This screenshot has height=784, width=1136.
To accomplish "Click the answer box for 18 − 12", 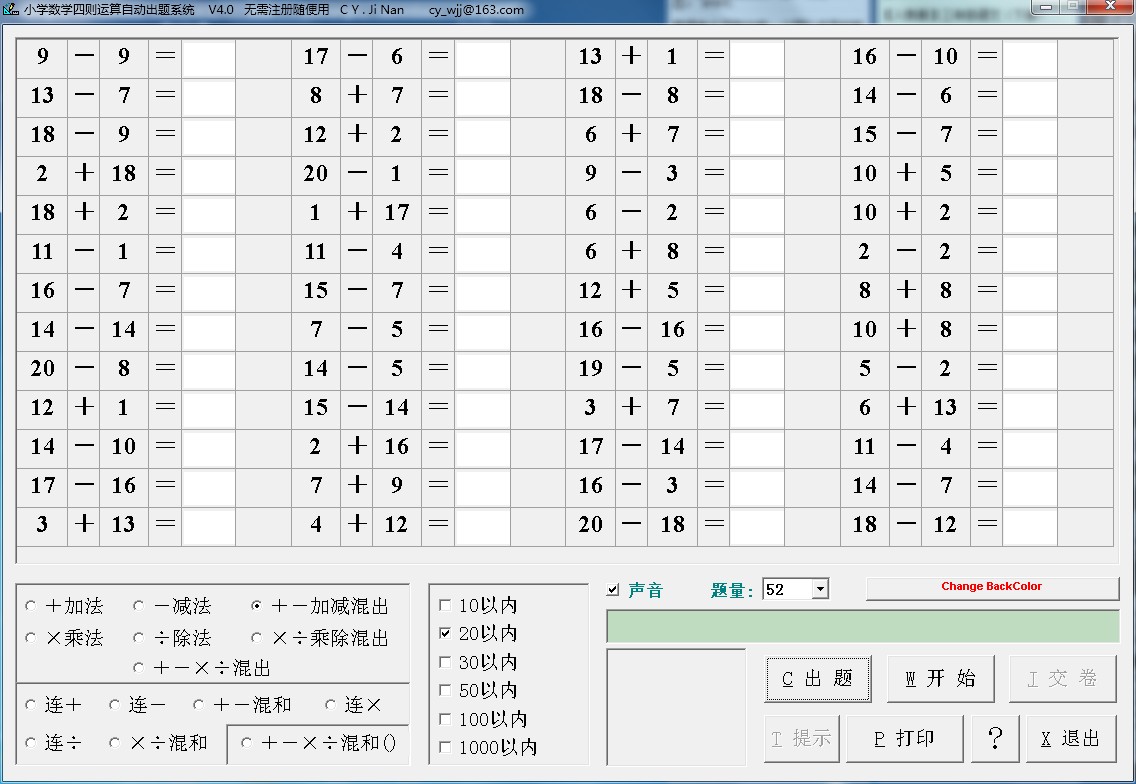I will (1030, 526).
